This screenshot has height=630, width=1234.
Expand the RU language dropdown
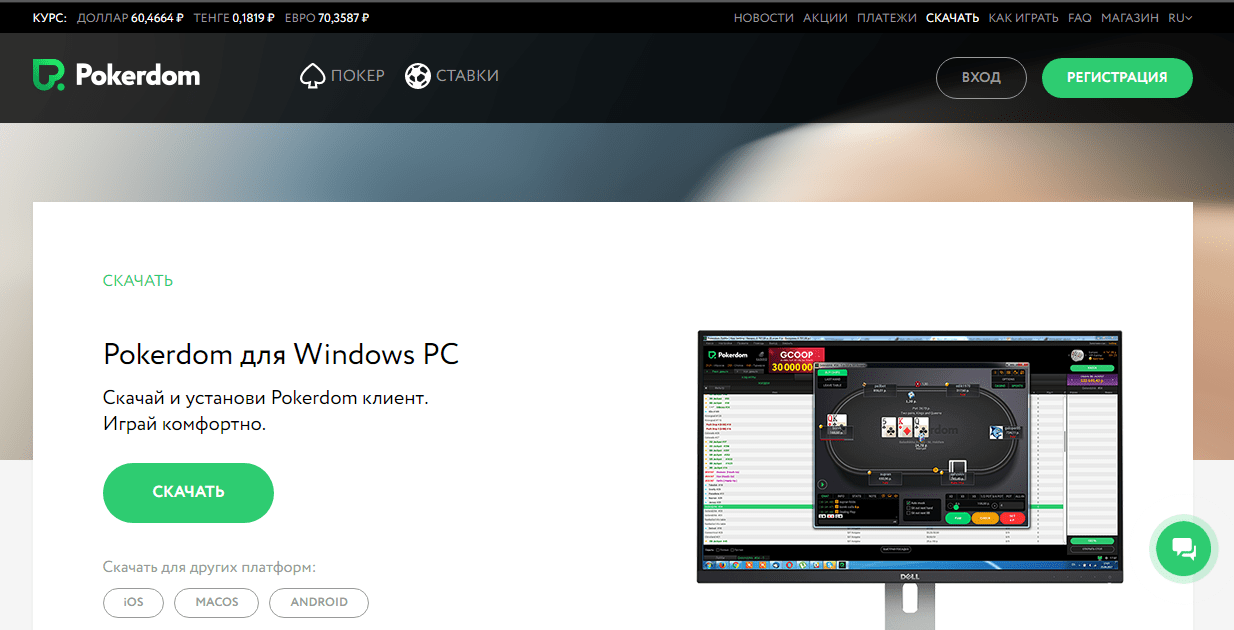point(1180,18)
